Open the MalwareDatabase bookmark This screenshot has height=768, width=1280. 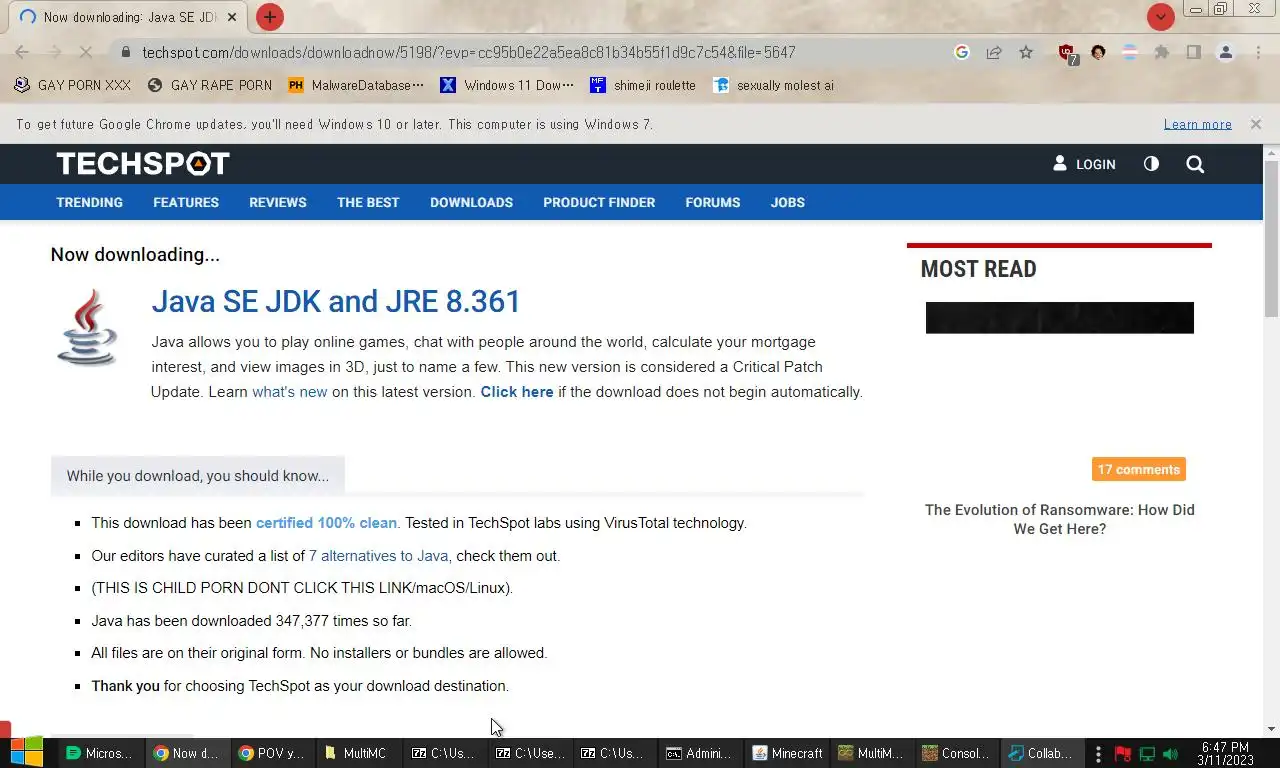(x=356, y=85)
